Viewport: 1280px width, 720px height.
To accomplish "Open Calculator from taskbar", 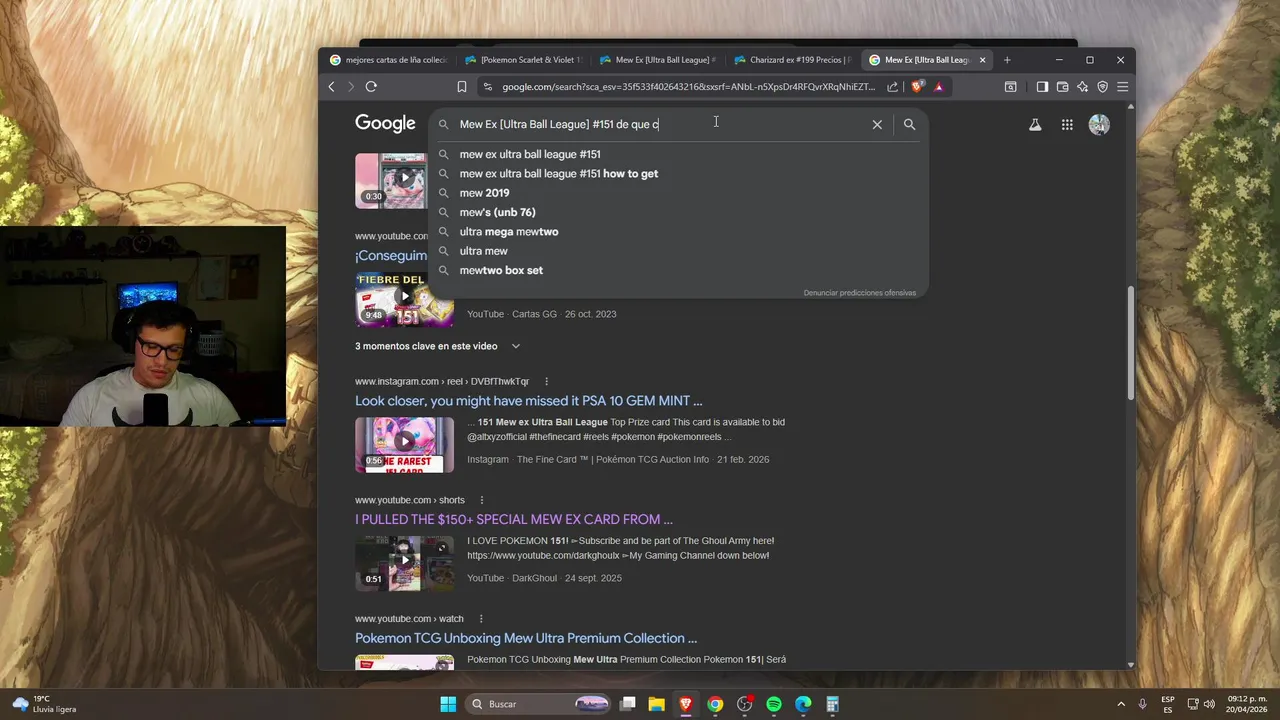I will [832, 704].
